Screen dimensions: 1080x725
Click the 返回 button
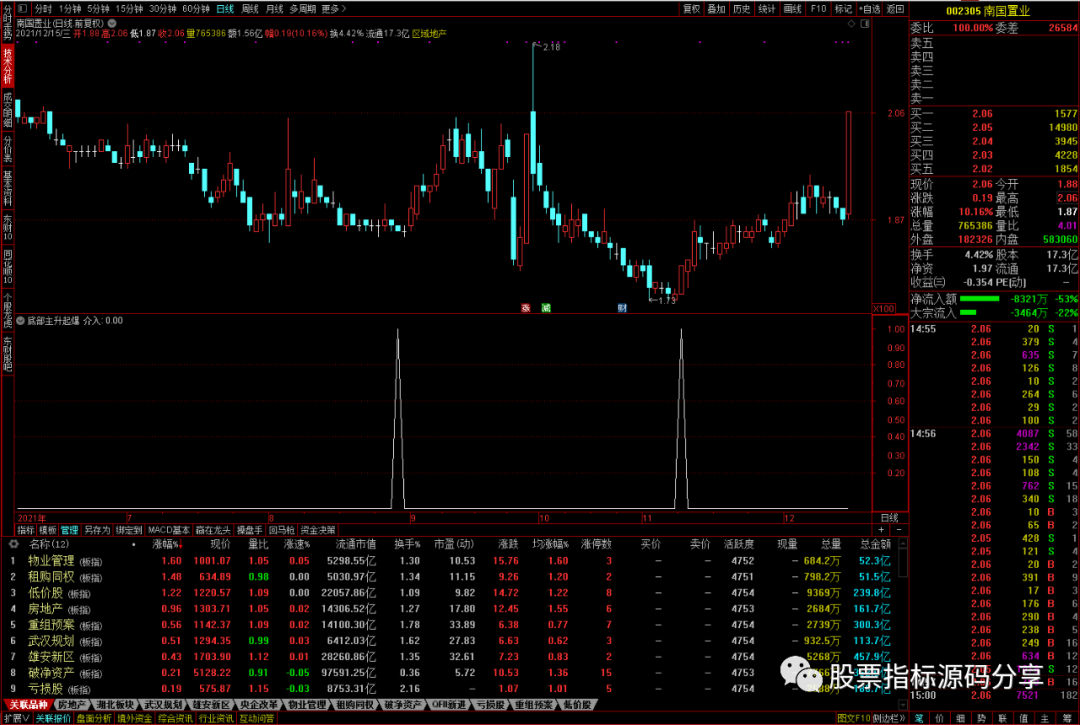(x=895, y=9)
